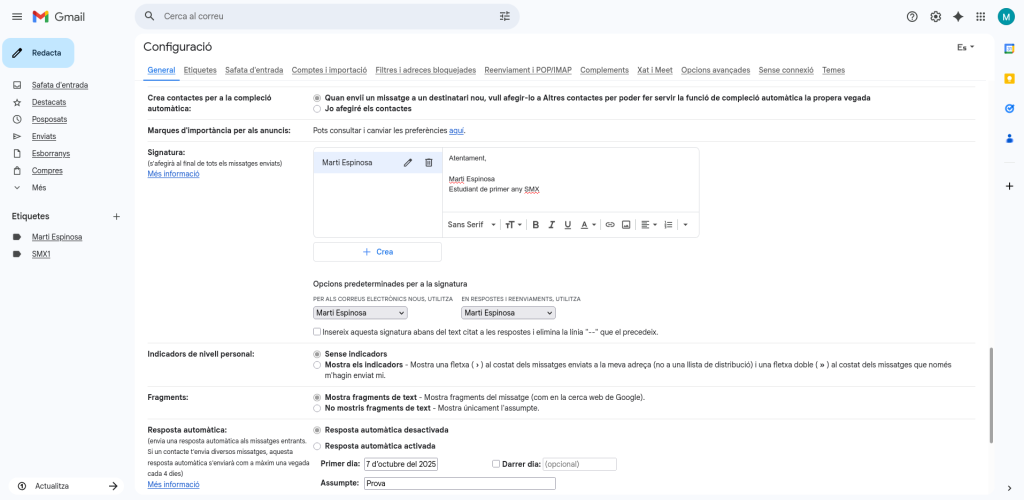1024x500 pixels.
Task: Apply italic formatting in the signature toolbar
Action: point(551,225)
